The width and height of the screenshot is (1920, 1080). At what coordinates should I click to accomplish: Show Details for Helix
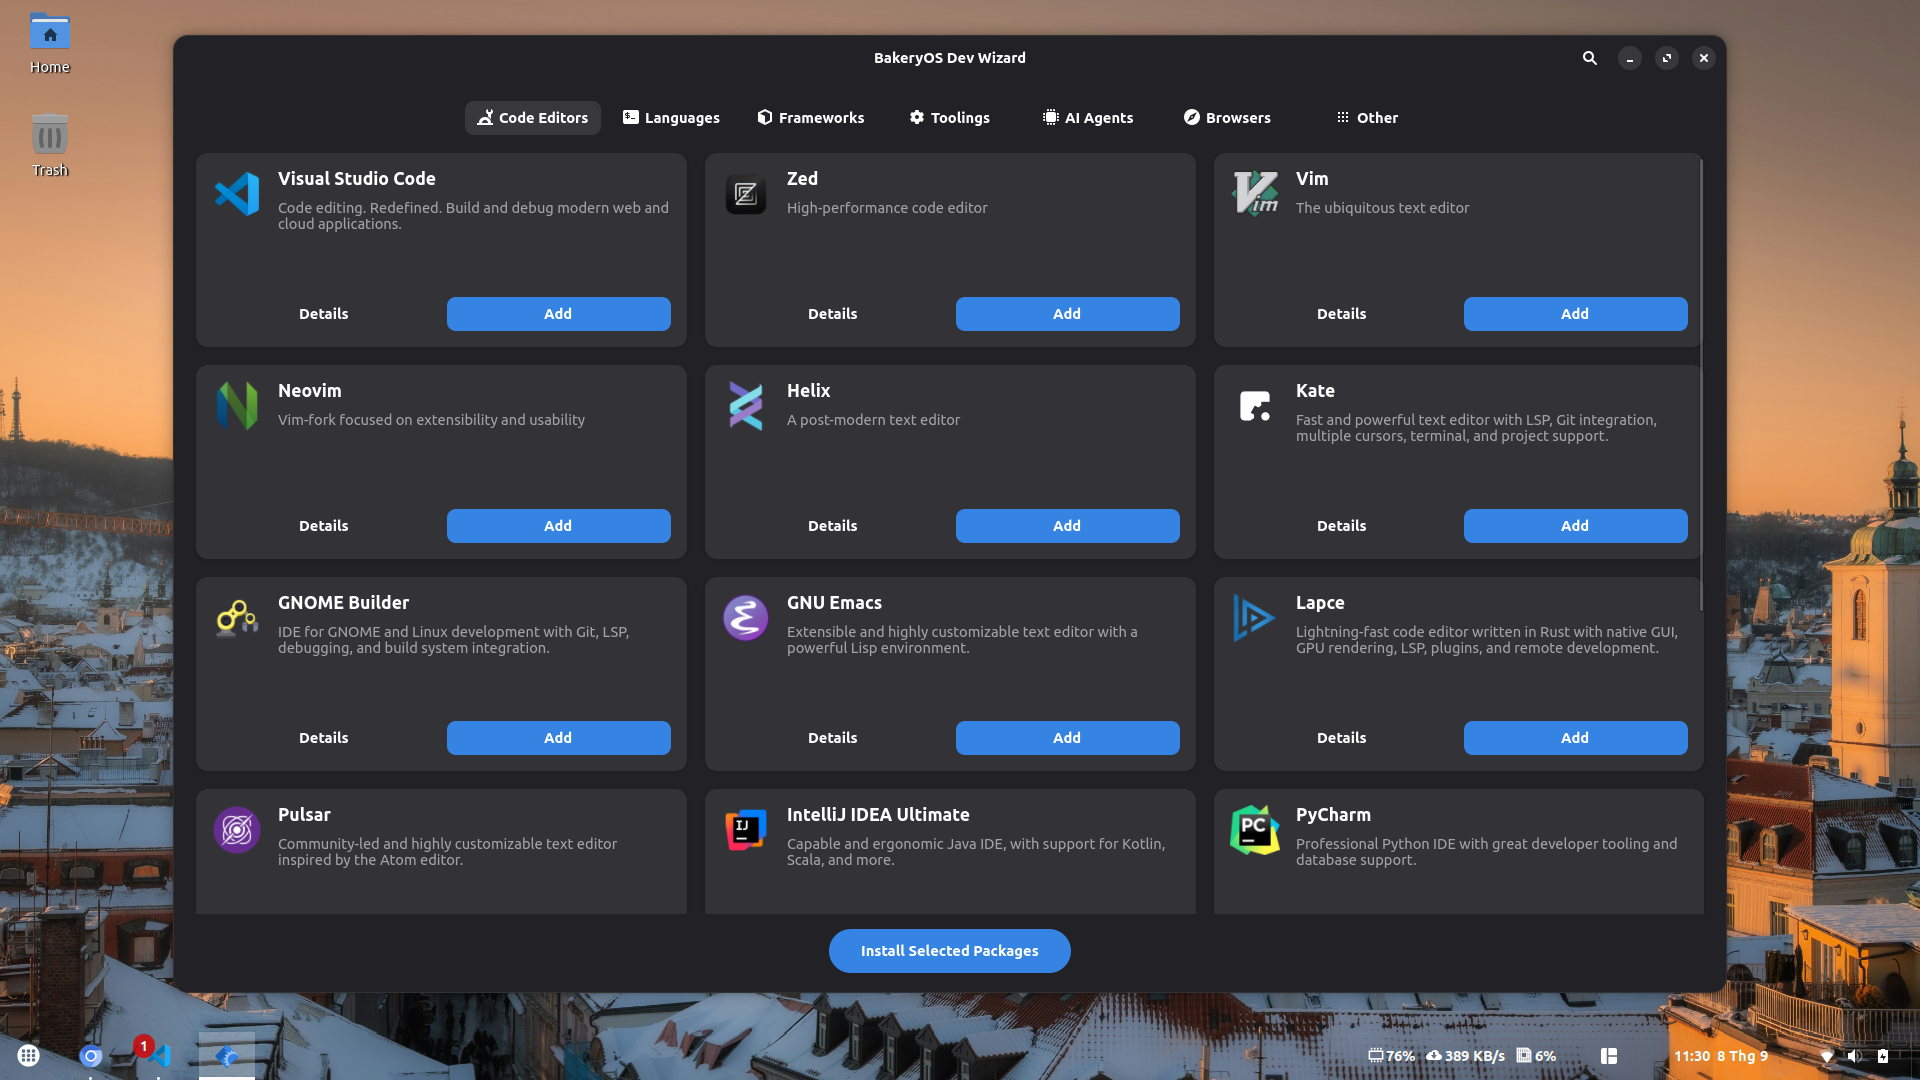(833, 526)
